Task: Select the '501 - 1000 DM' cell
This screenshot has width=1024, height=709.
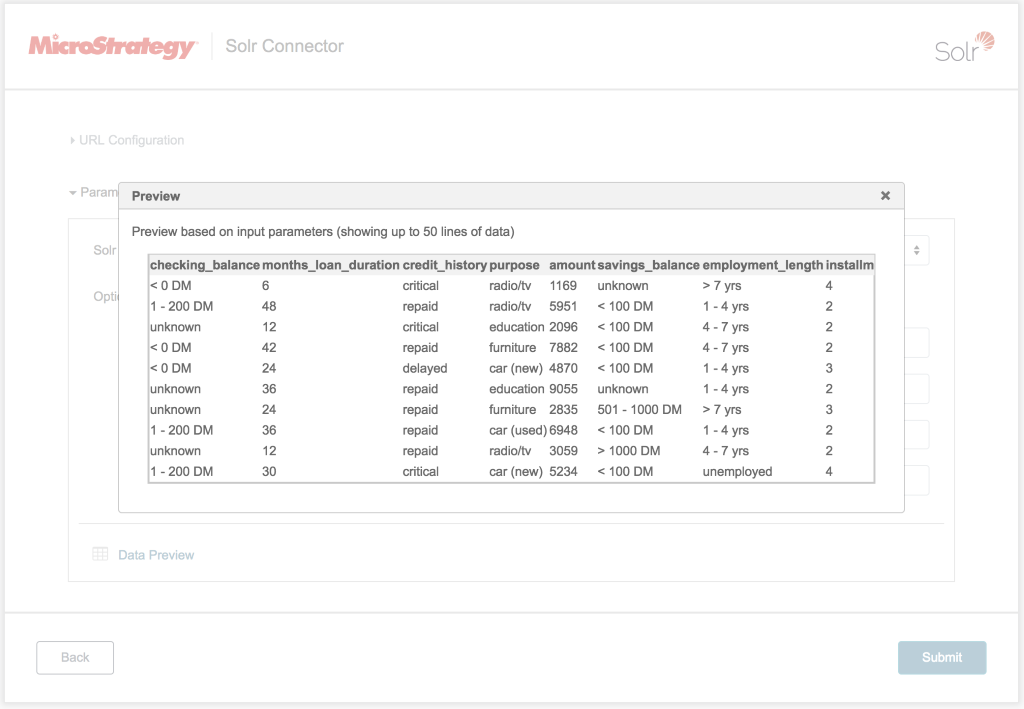Action: [639, 410]
